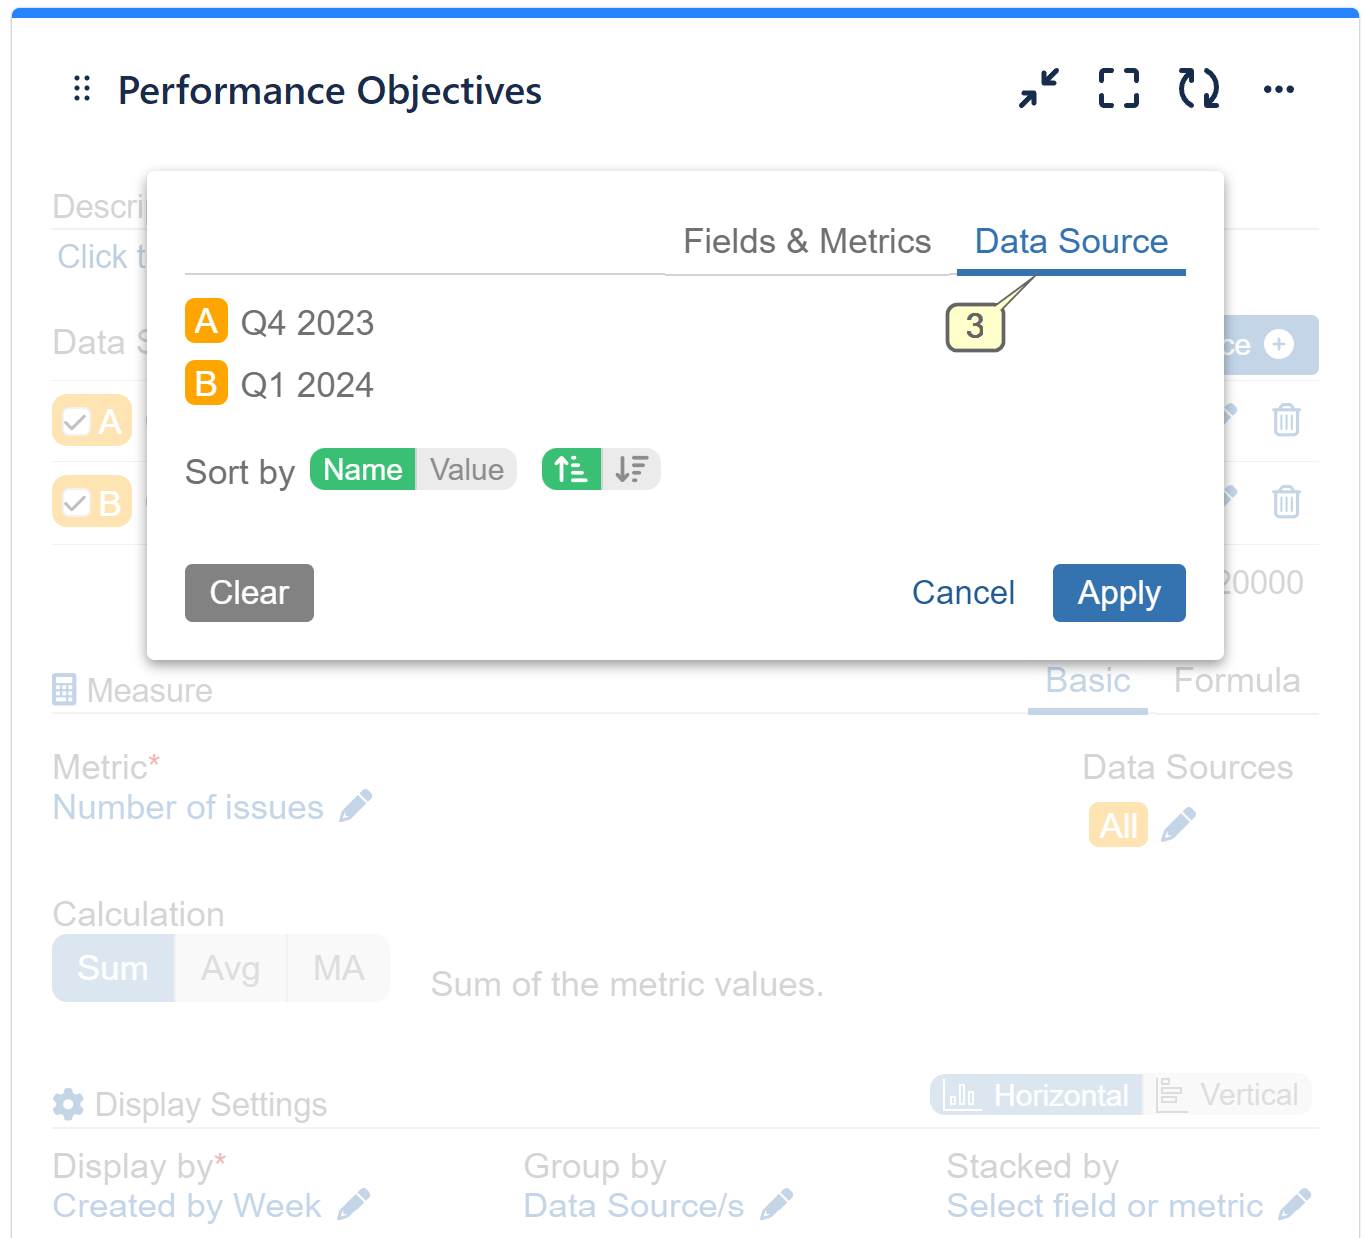This screenshot has height=1238, width=1372.
Task: Click the drag handle beside the widget title
Action: tap(82, 89)
